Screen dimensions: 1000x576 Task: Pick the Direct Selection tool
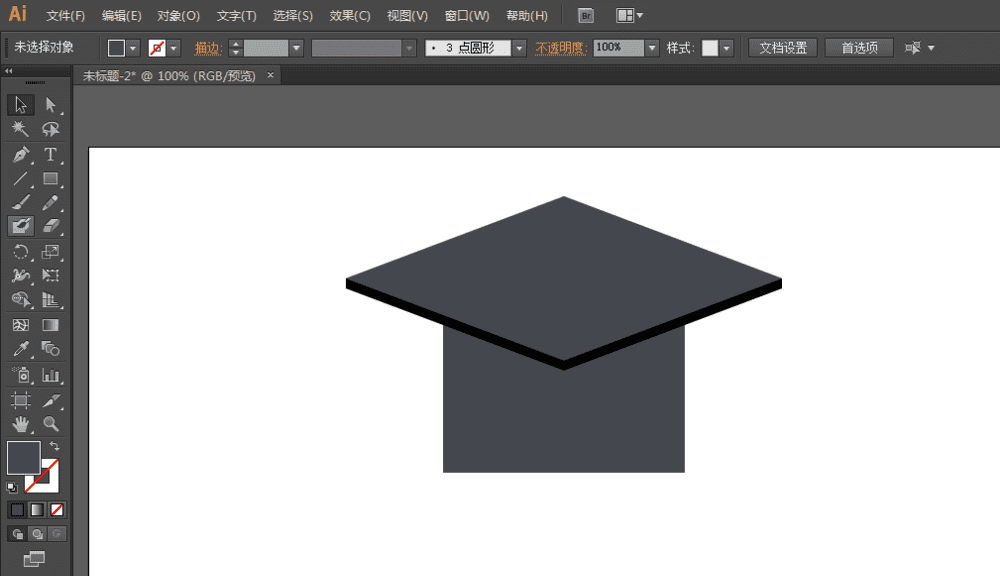50,105
